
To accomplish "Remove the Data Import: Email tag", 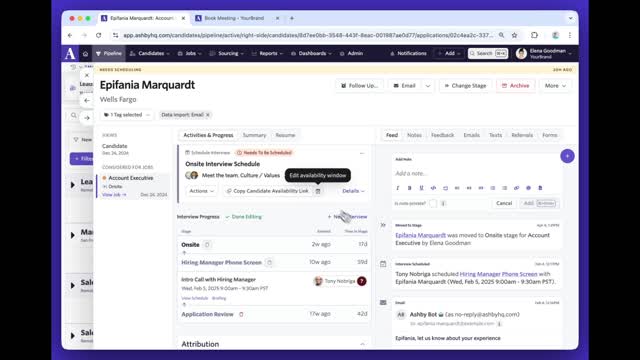I will pyautogui.click(x=208, y=115).
